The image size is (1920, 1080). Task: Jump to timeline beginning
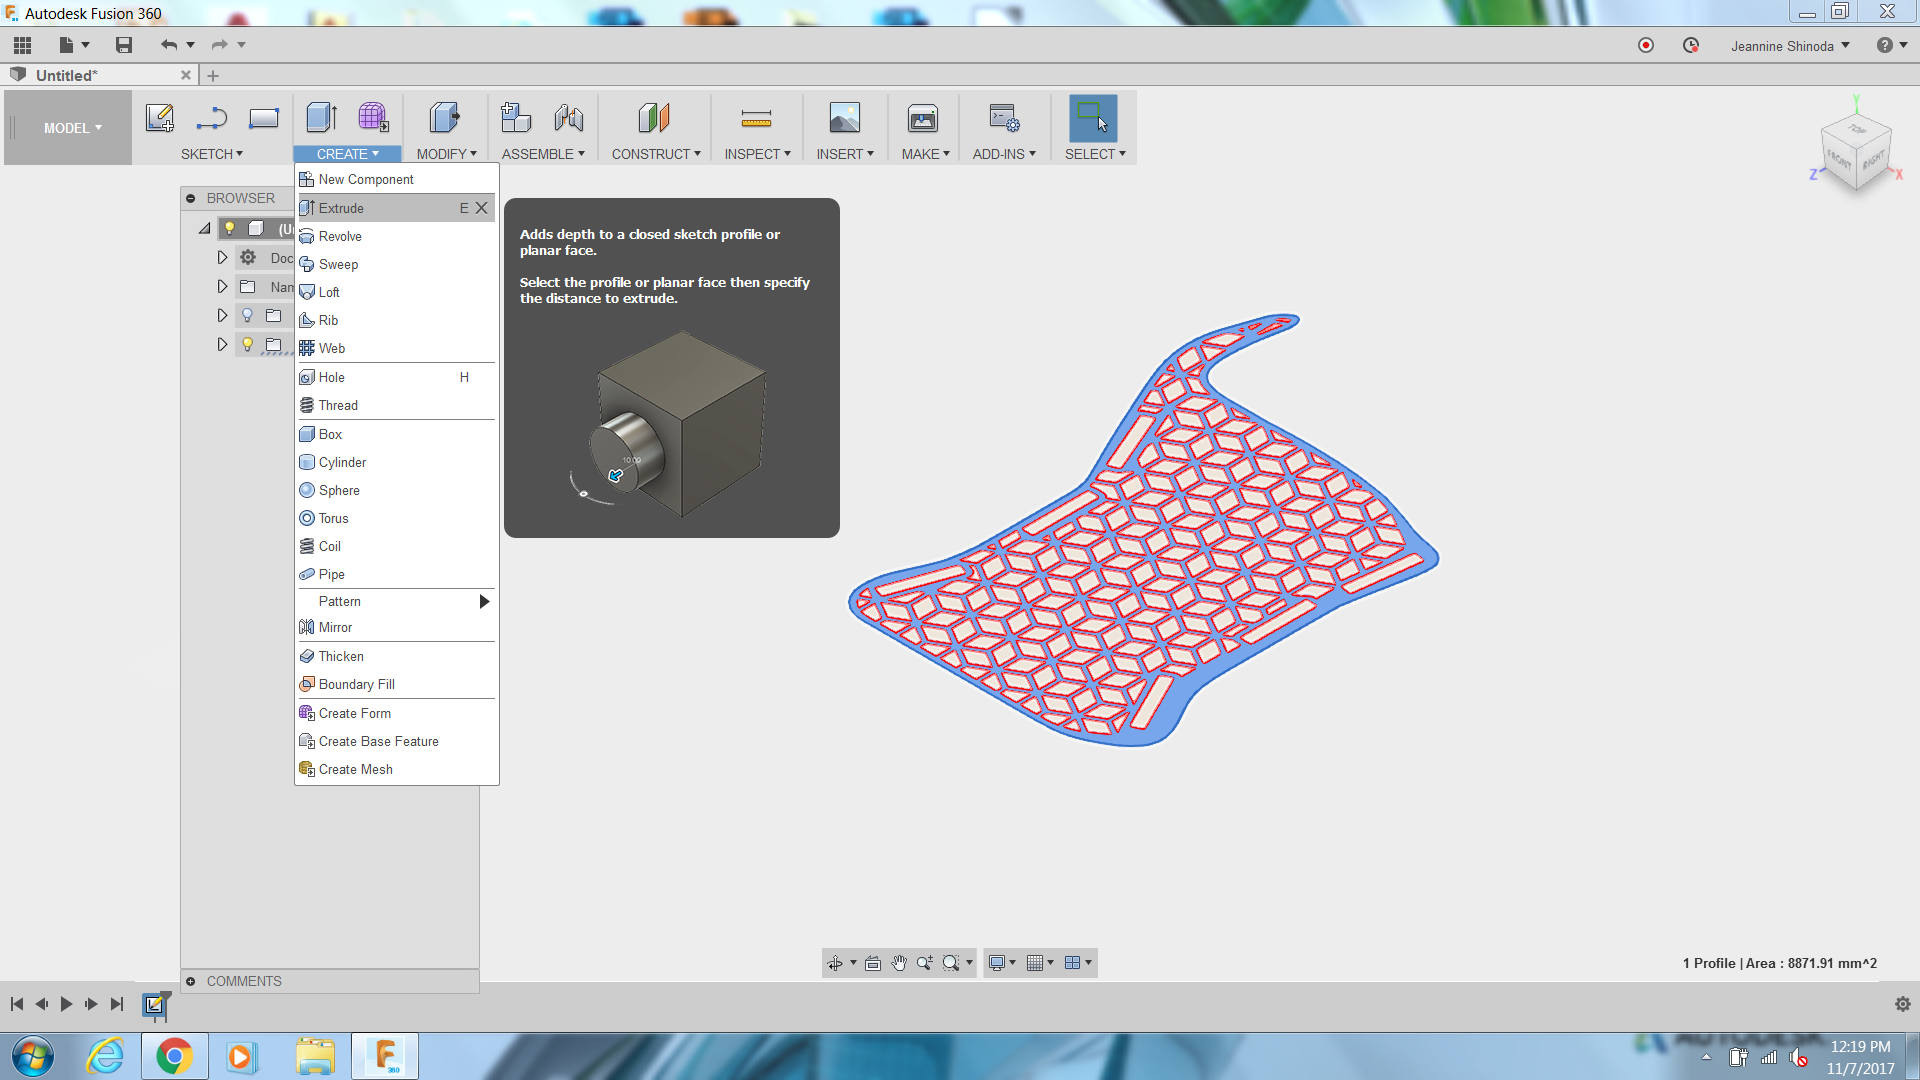tap(17, 1004)
